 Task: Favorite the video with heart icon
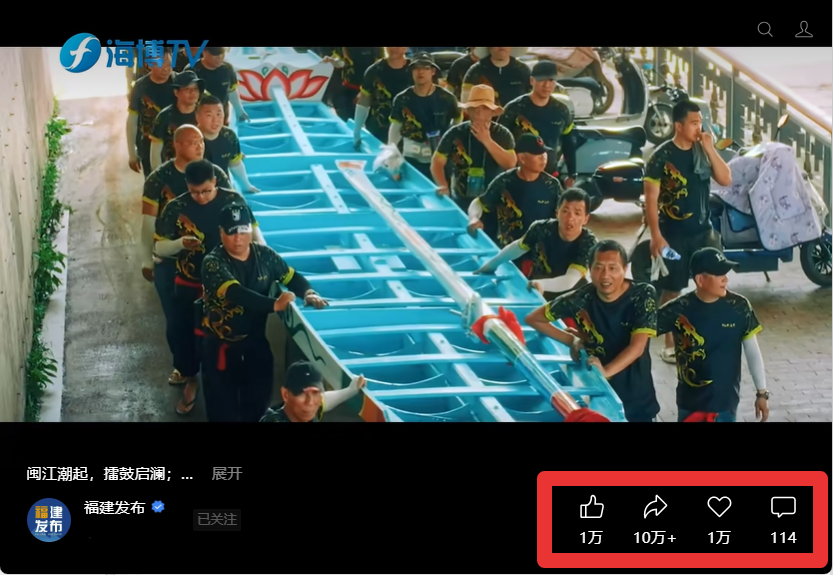719,506
